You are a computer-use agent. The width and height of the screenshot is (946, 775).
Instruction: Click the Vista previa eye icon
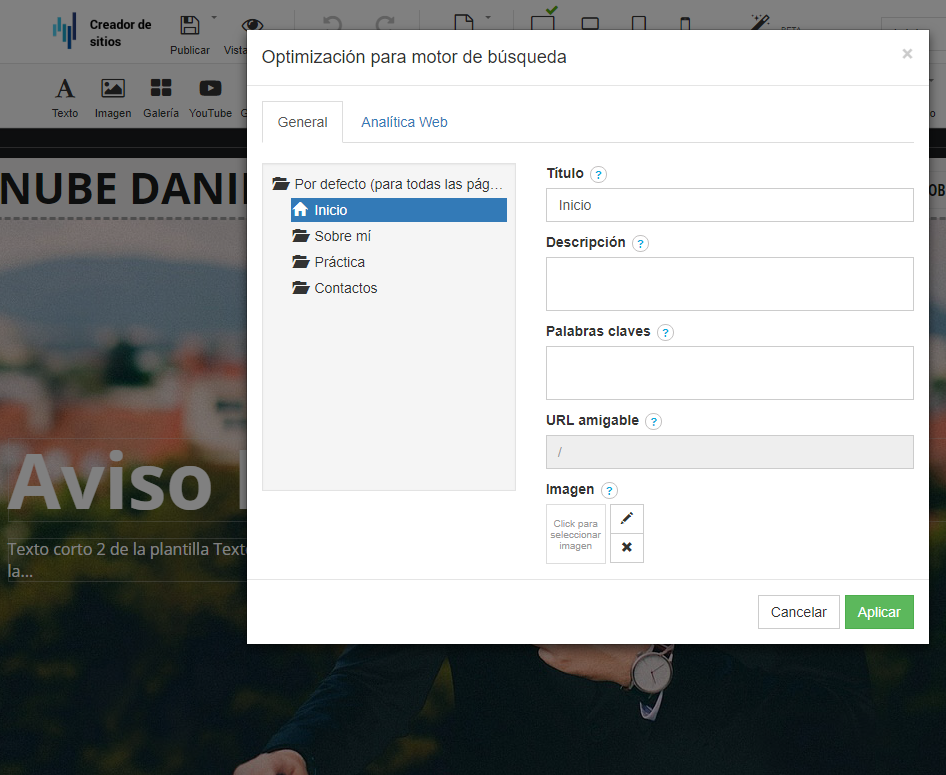click(252, 25)
